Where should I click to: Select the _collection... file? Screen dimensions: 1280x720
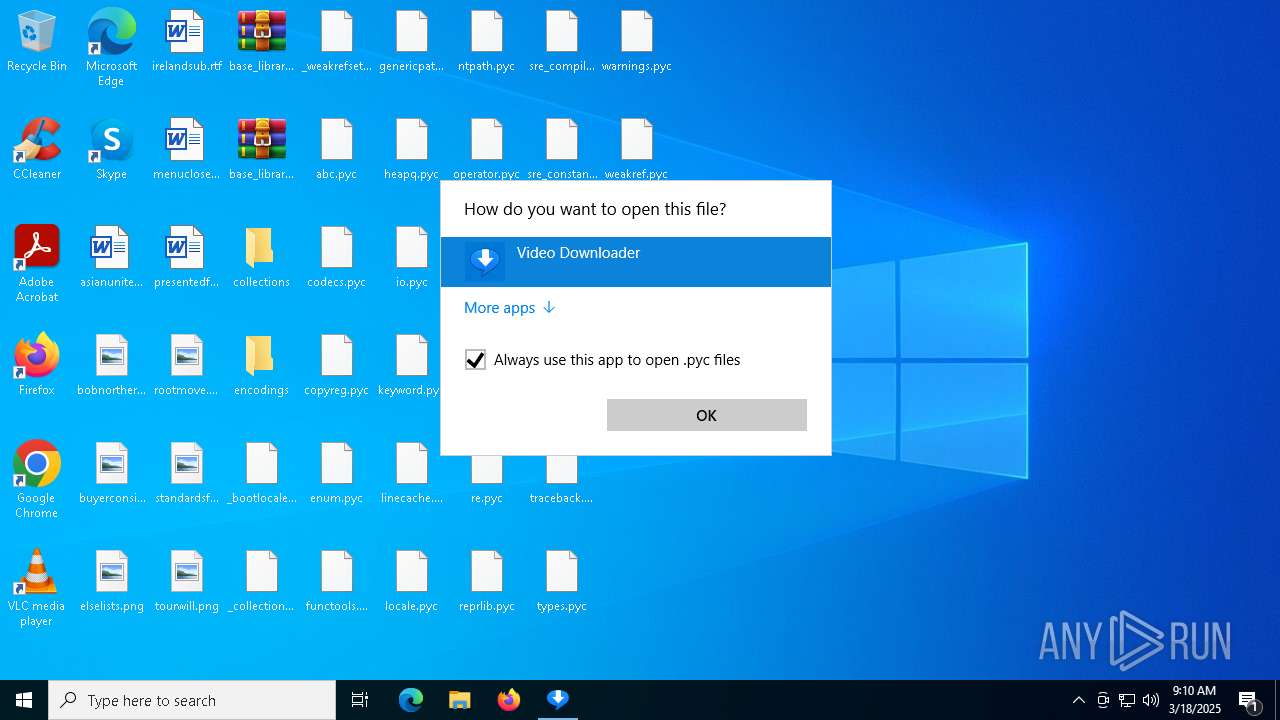pyautogui.click(x=262, y=582)
